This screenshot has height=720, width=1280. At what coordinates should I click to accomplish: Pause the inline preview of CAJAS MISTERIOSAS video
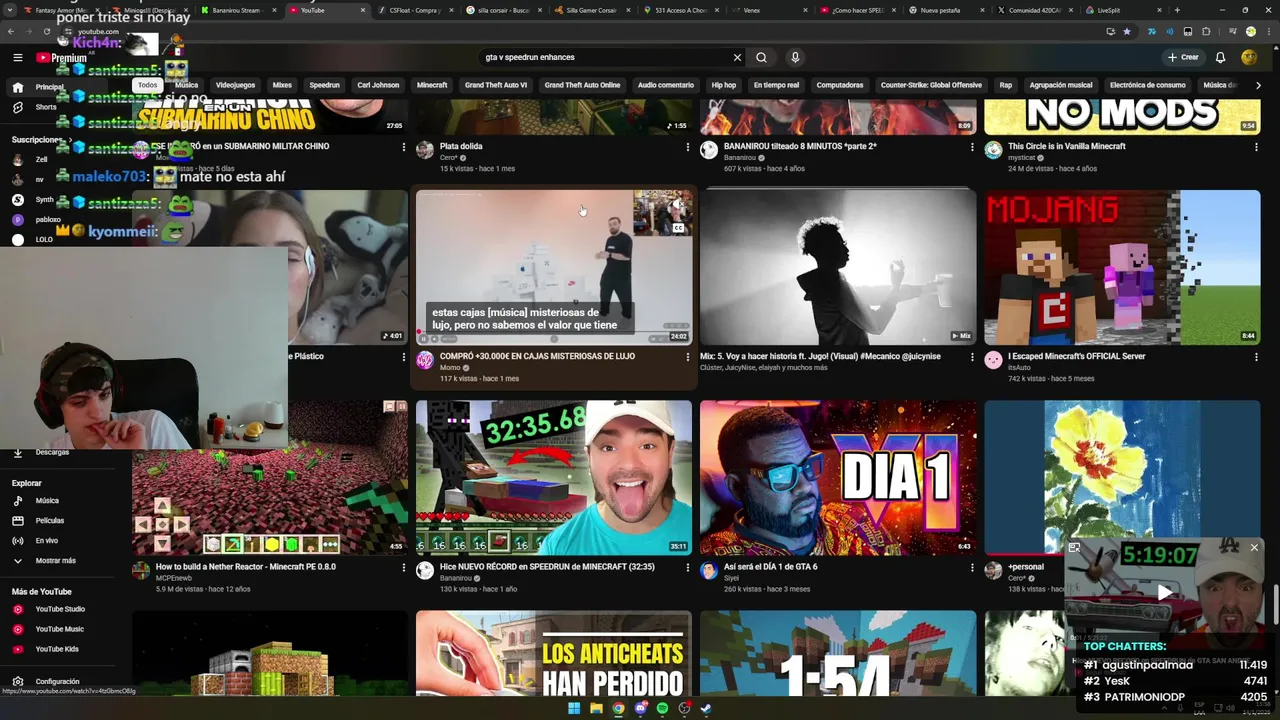424,338
